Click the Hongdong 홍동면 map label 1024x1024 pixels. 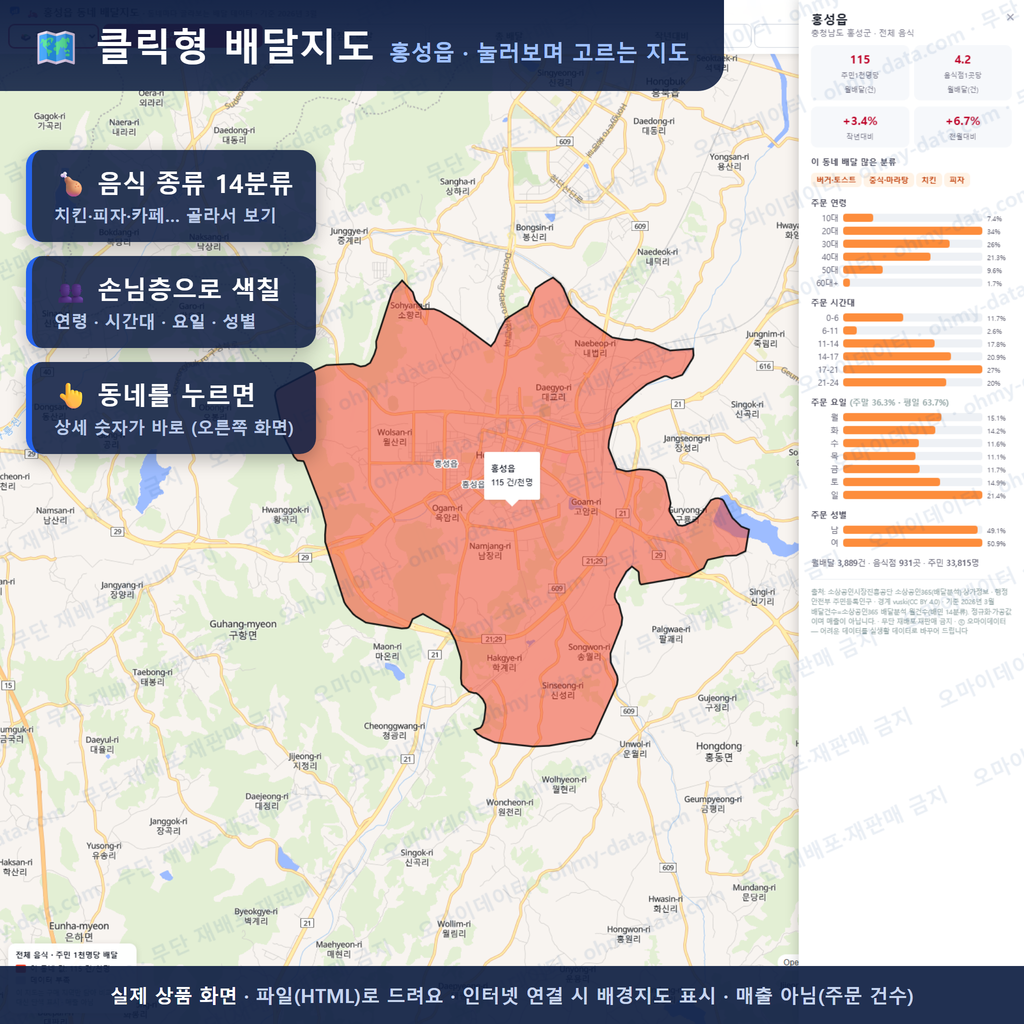[x=718, y=752]
